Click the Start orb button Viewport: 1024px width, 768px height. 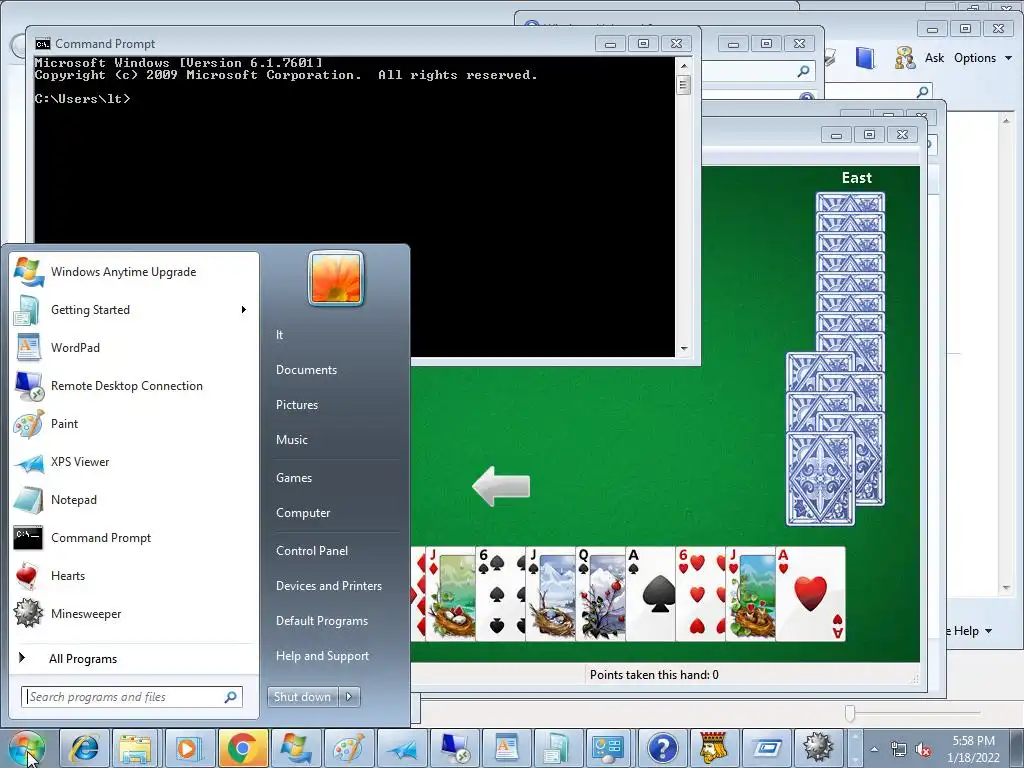[x=27, y=748]
